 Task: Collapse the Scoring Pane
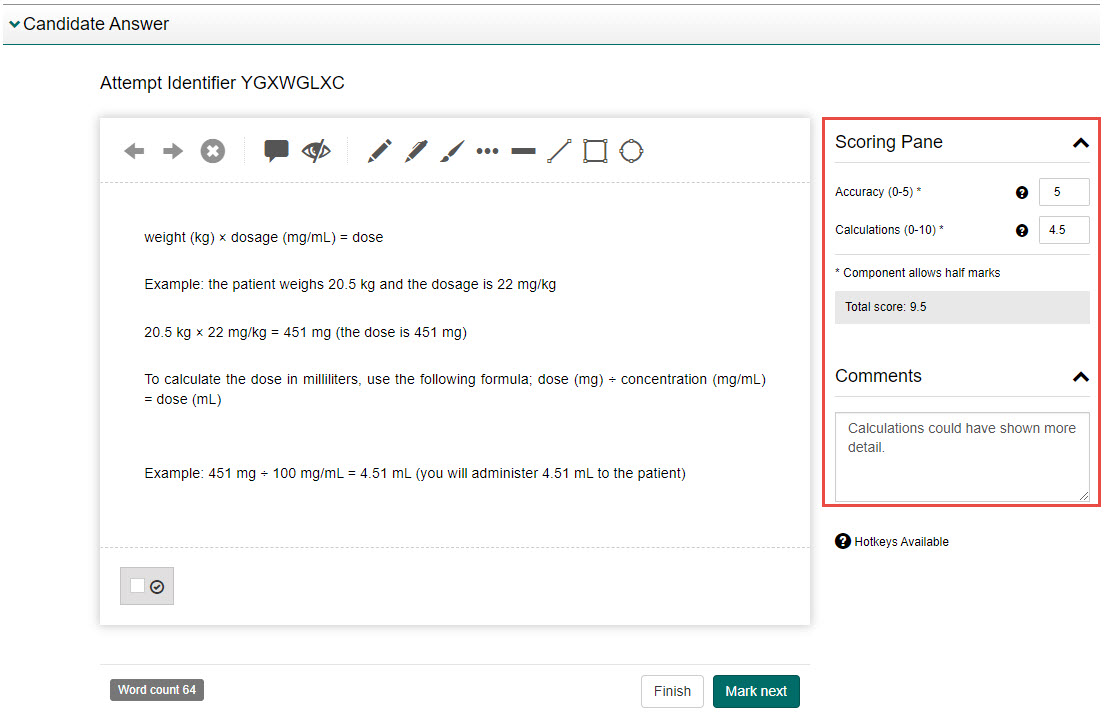pyautogui.click(x=1080, y=143)
